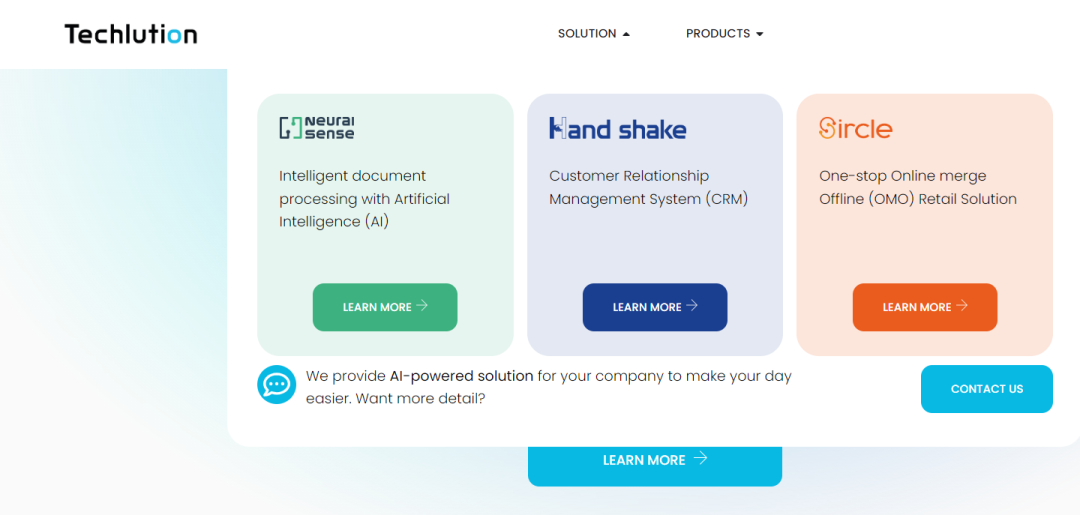
Task: Click the Customer Relationship Management System text
Action: coord(648,188)
